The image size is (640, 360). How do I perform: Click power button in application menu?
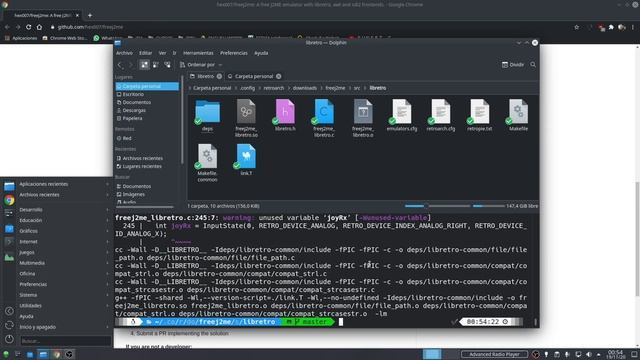(x=9, y=339)
